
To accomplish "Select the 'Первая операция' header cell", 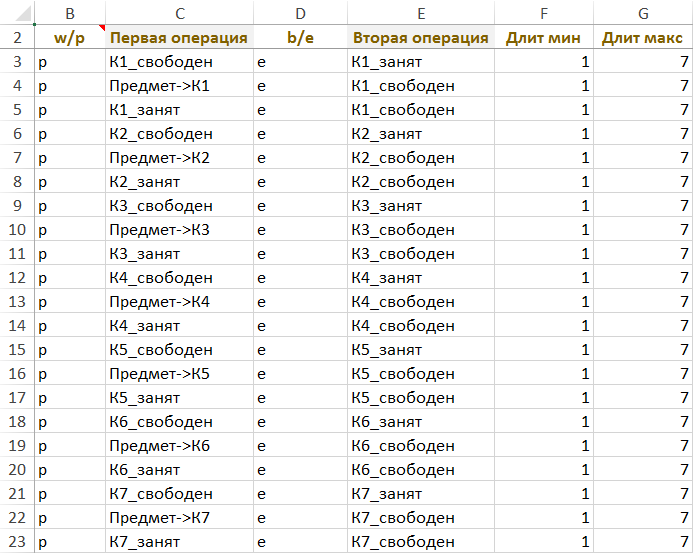I will 179,38.
